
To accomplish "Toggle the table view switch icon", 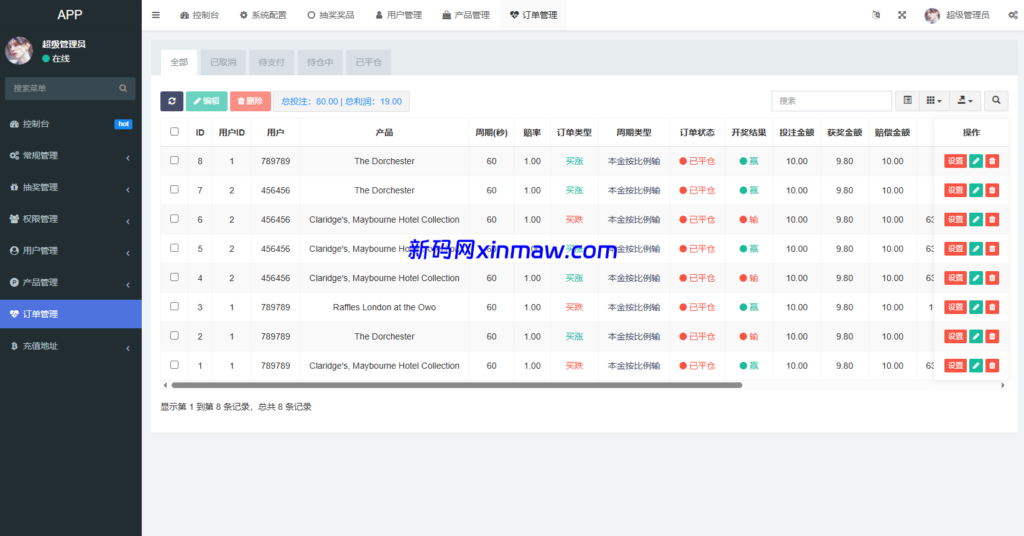I will (907, 101).
